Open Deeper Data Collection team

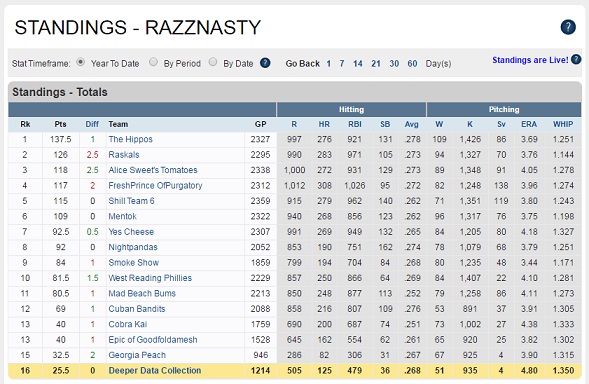pyautogui.click(x=155, y=370)
